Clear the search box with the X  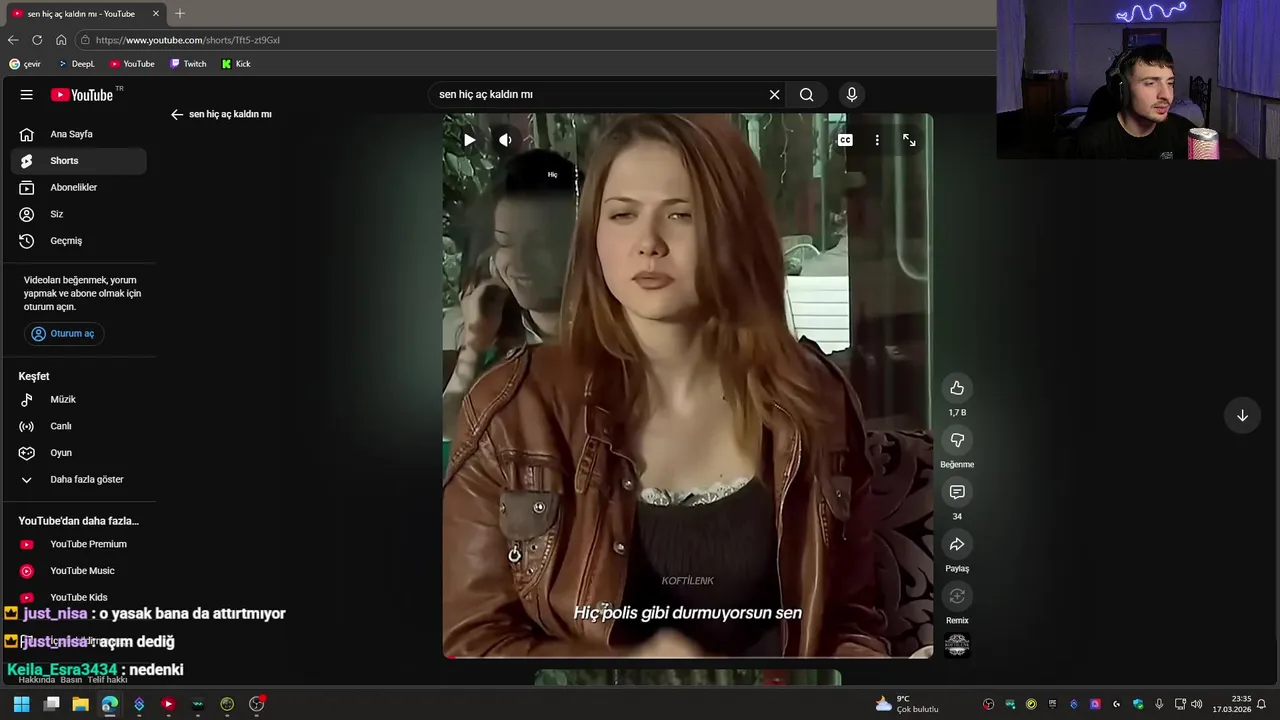coord(774,95)
